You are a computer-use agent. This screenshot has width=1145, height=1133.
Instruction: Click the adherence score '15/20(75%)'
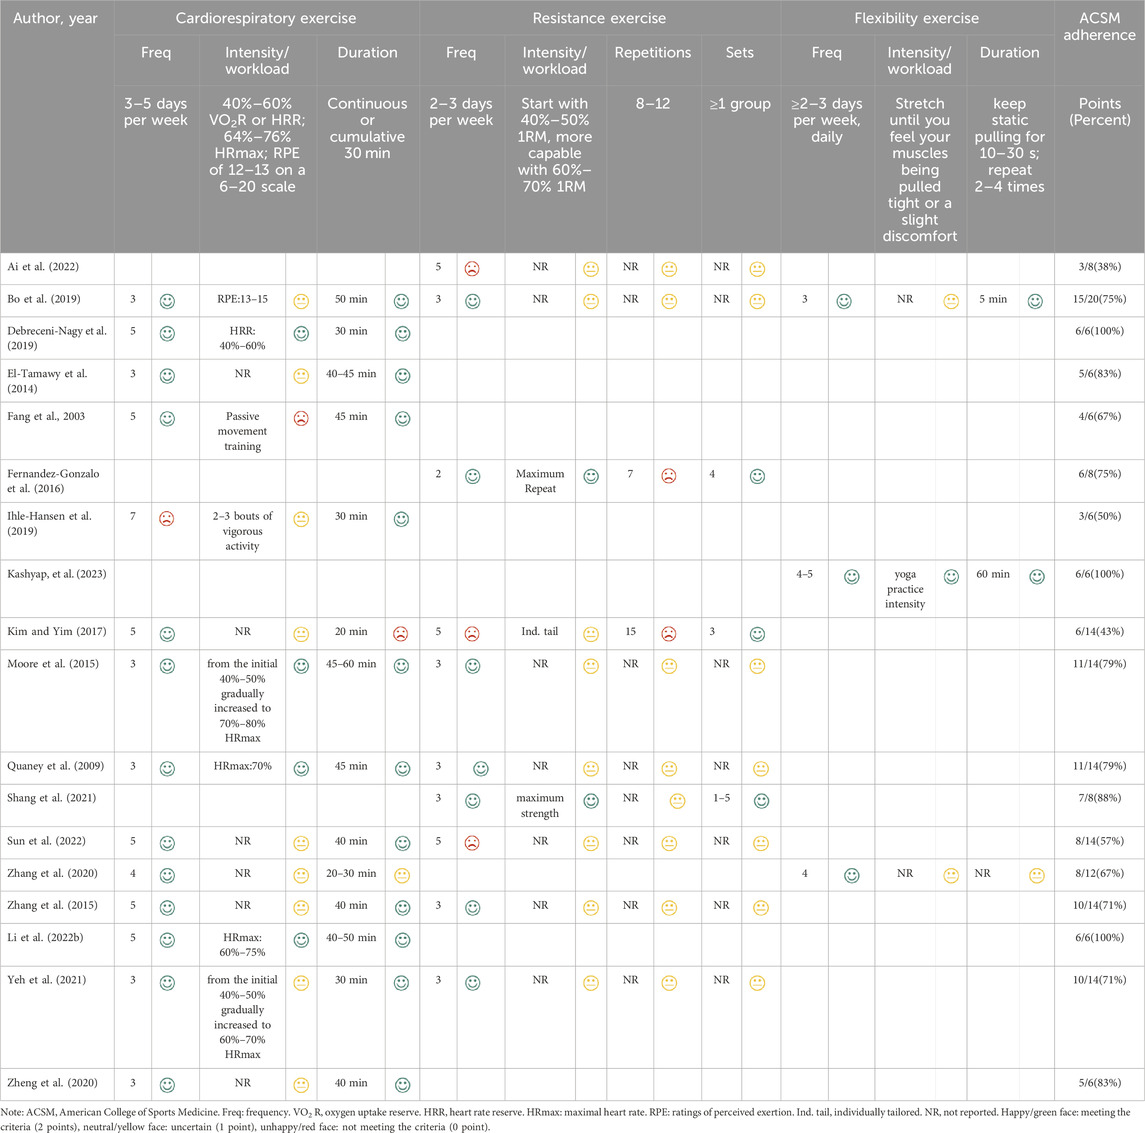tap(1099, 299)
